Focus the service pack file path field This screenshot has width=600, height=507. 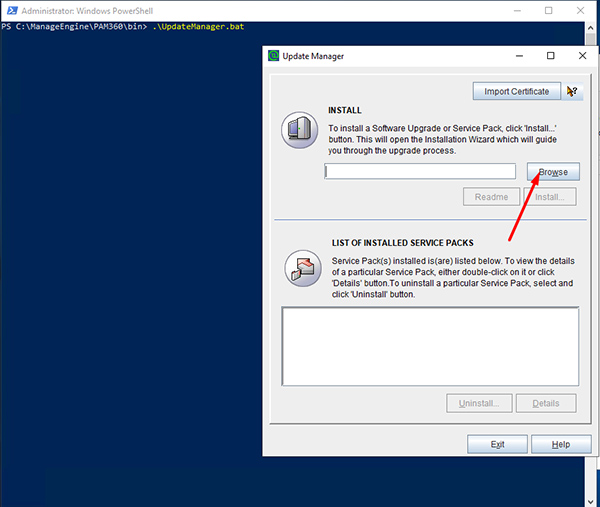pos(420,171)
